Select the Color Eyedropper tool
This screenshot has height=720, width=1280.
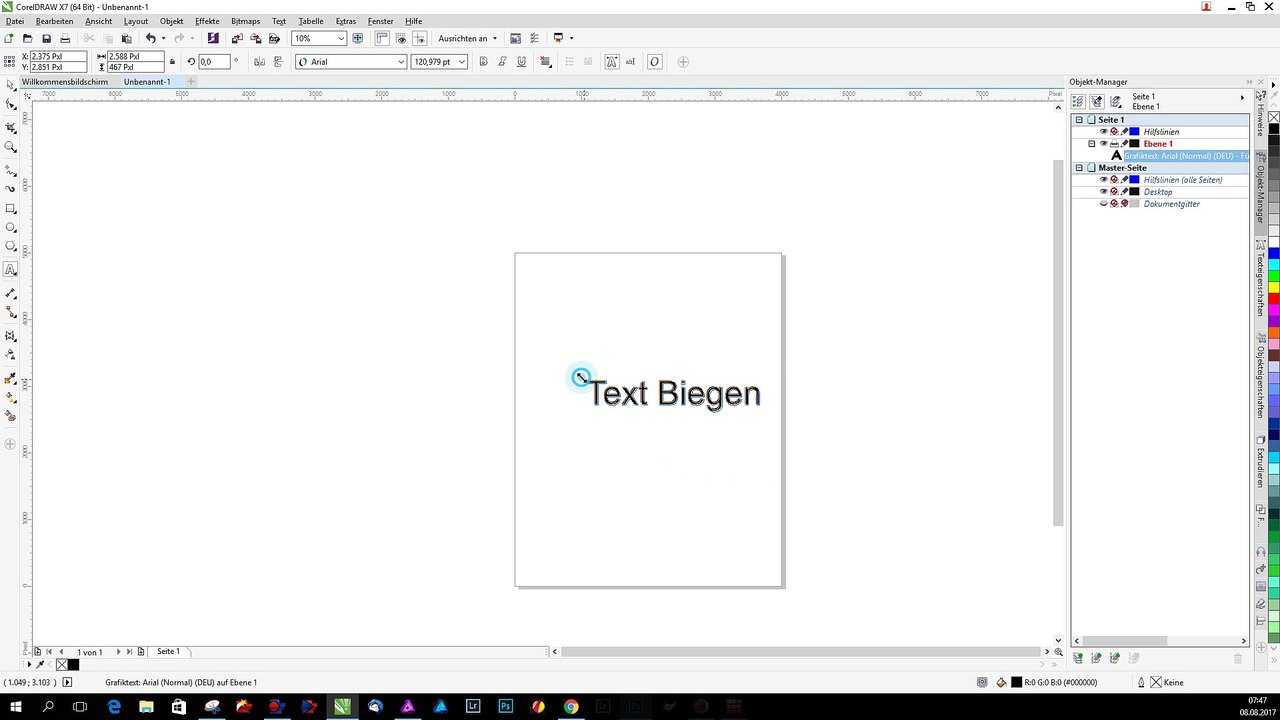[10, 378]
